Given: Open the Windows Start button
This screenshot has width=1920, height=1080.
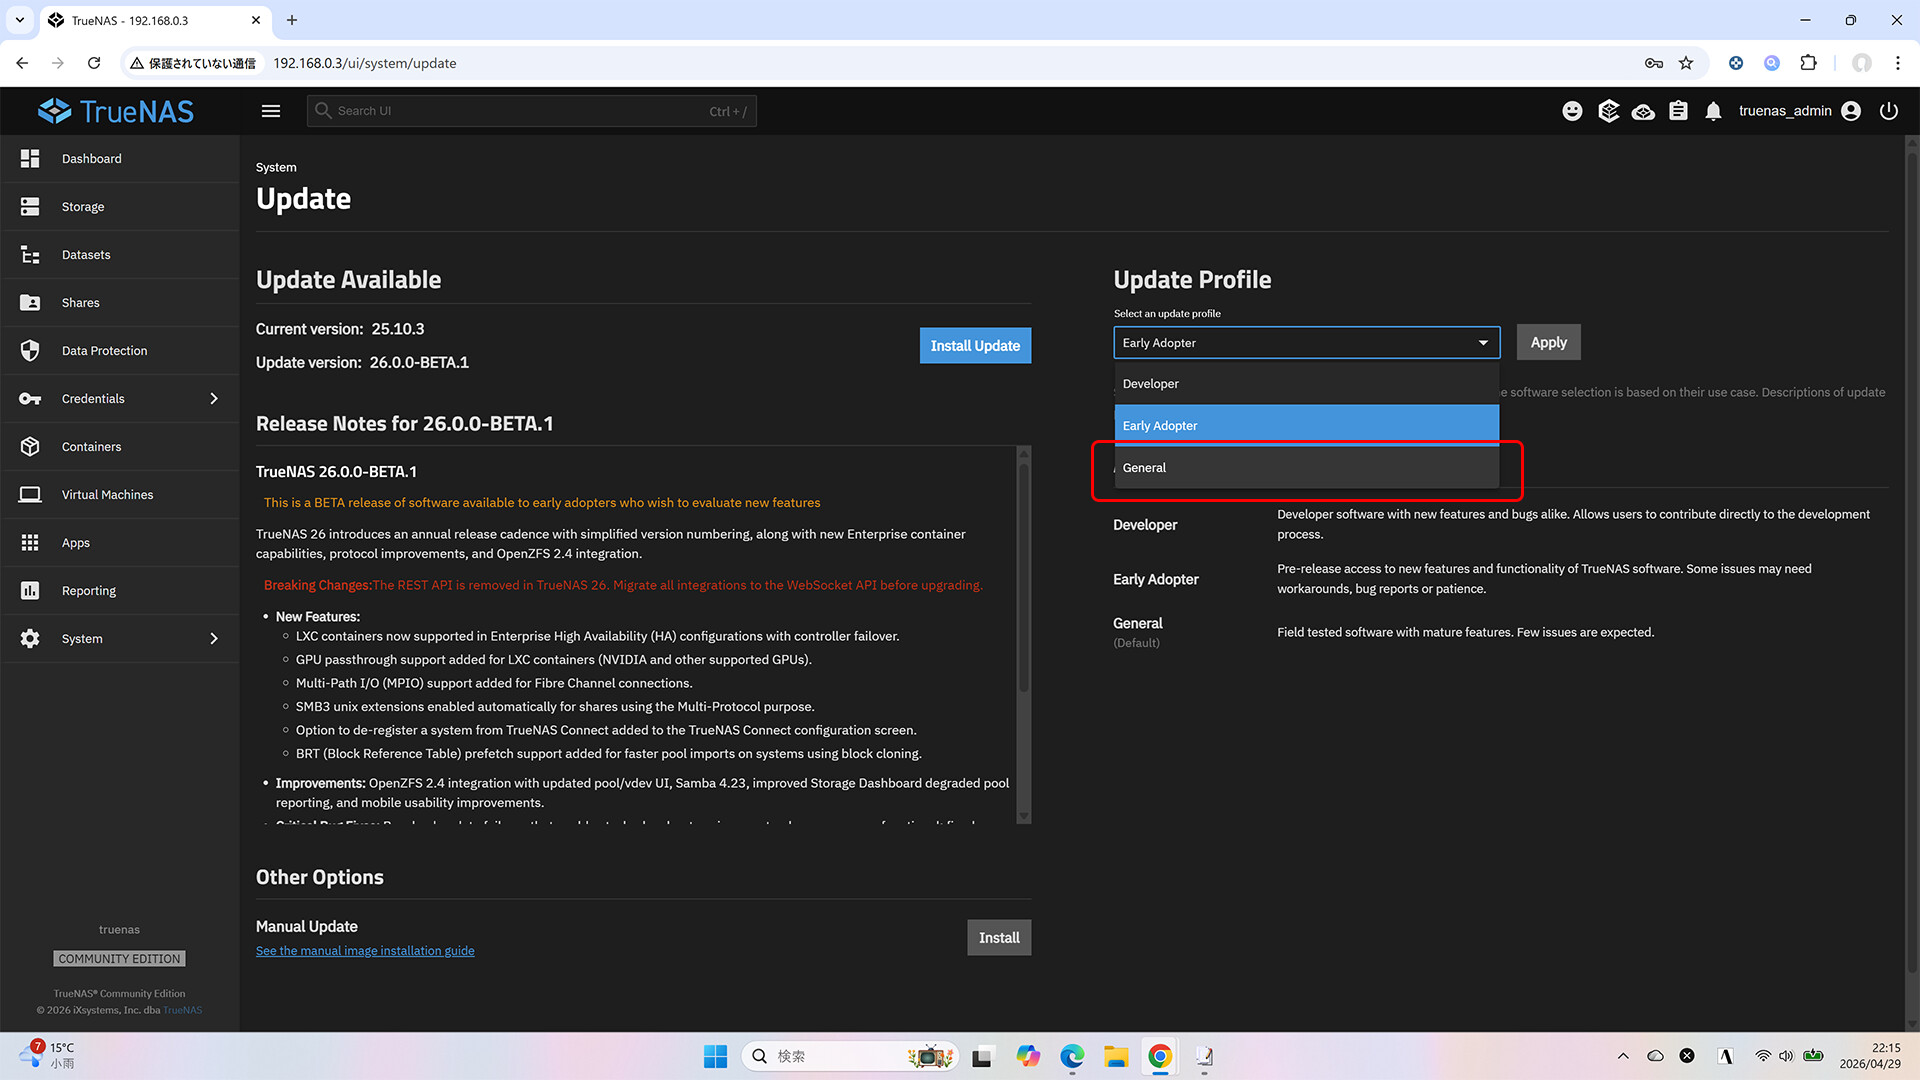Looking at the screenshot, I should [x=716, y=1056].
